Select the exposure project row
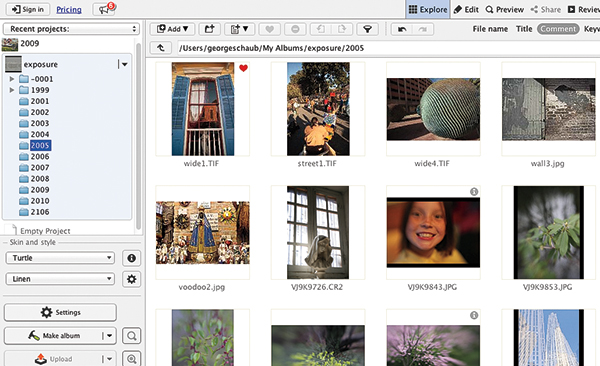The image size is (600, 366). coord(67,64)
